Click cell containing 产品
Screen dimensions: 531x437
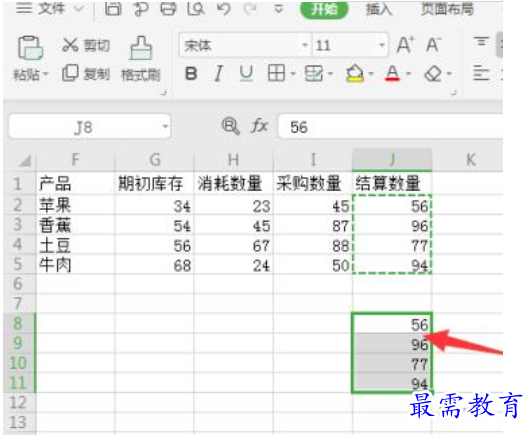tap(75, 183)
